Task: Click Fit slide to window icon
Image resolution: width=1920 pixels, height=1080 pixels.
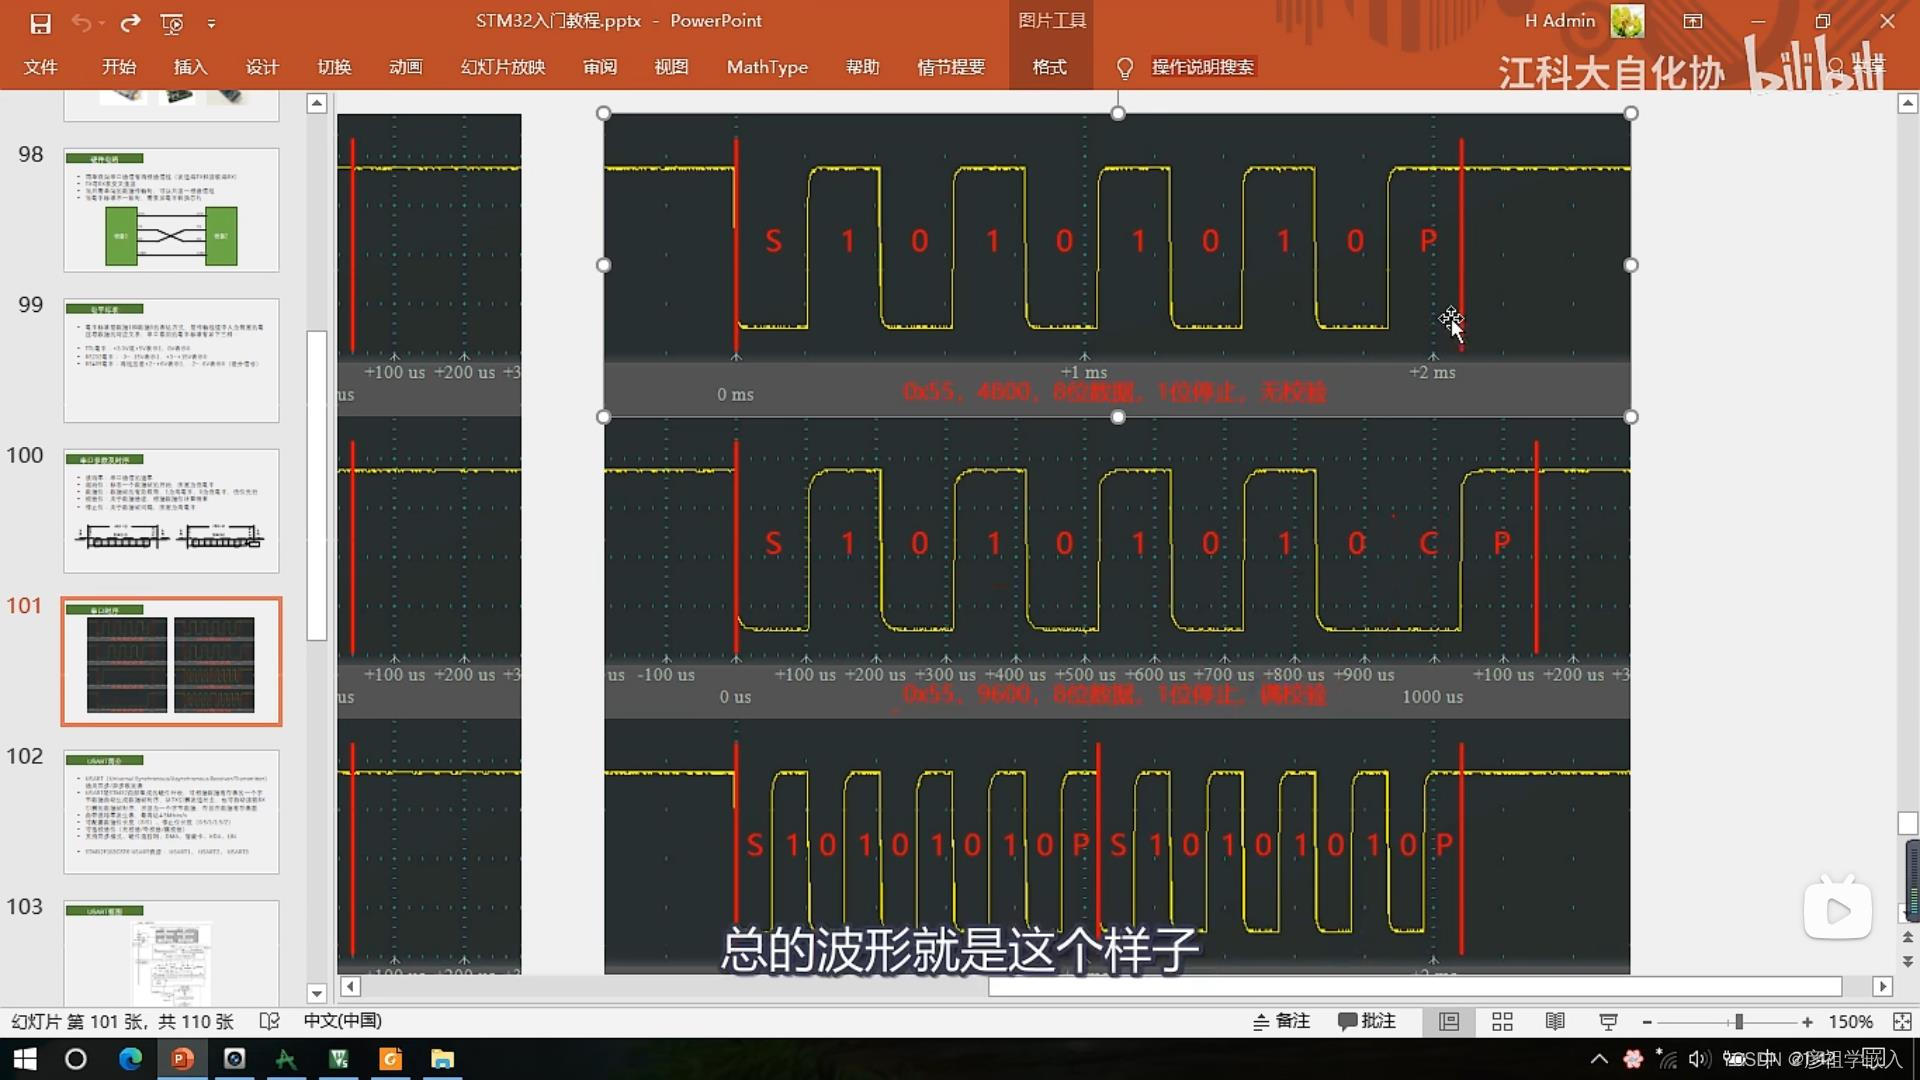Action: pyautogui.click(x=1901, y=1021)
